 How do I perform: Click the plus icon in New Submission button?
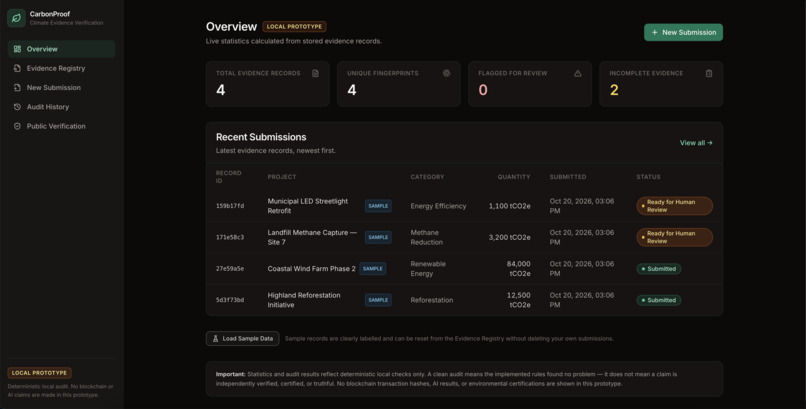pos(655,32)
